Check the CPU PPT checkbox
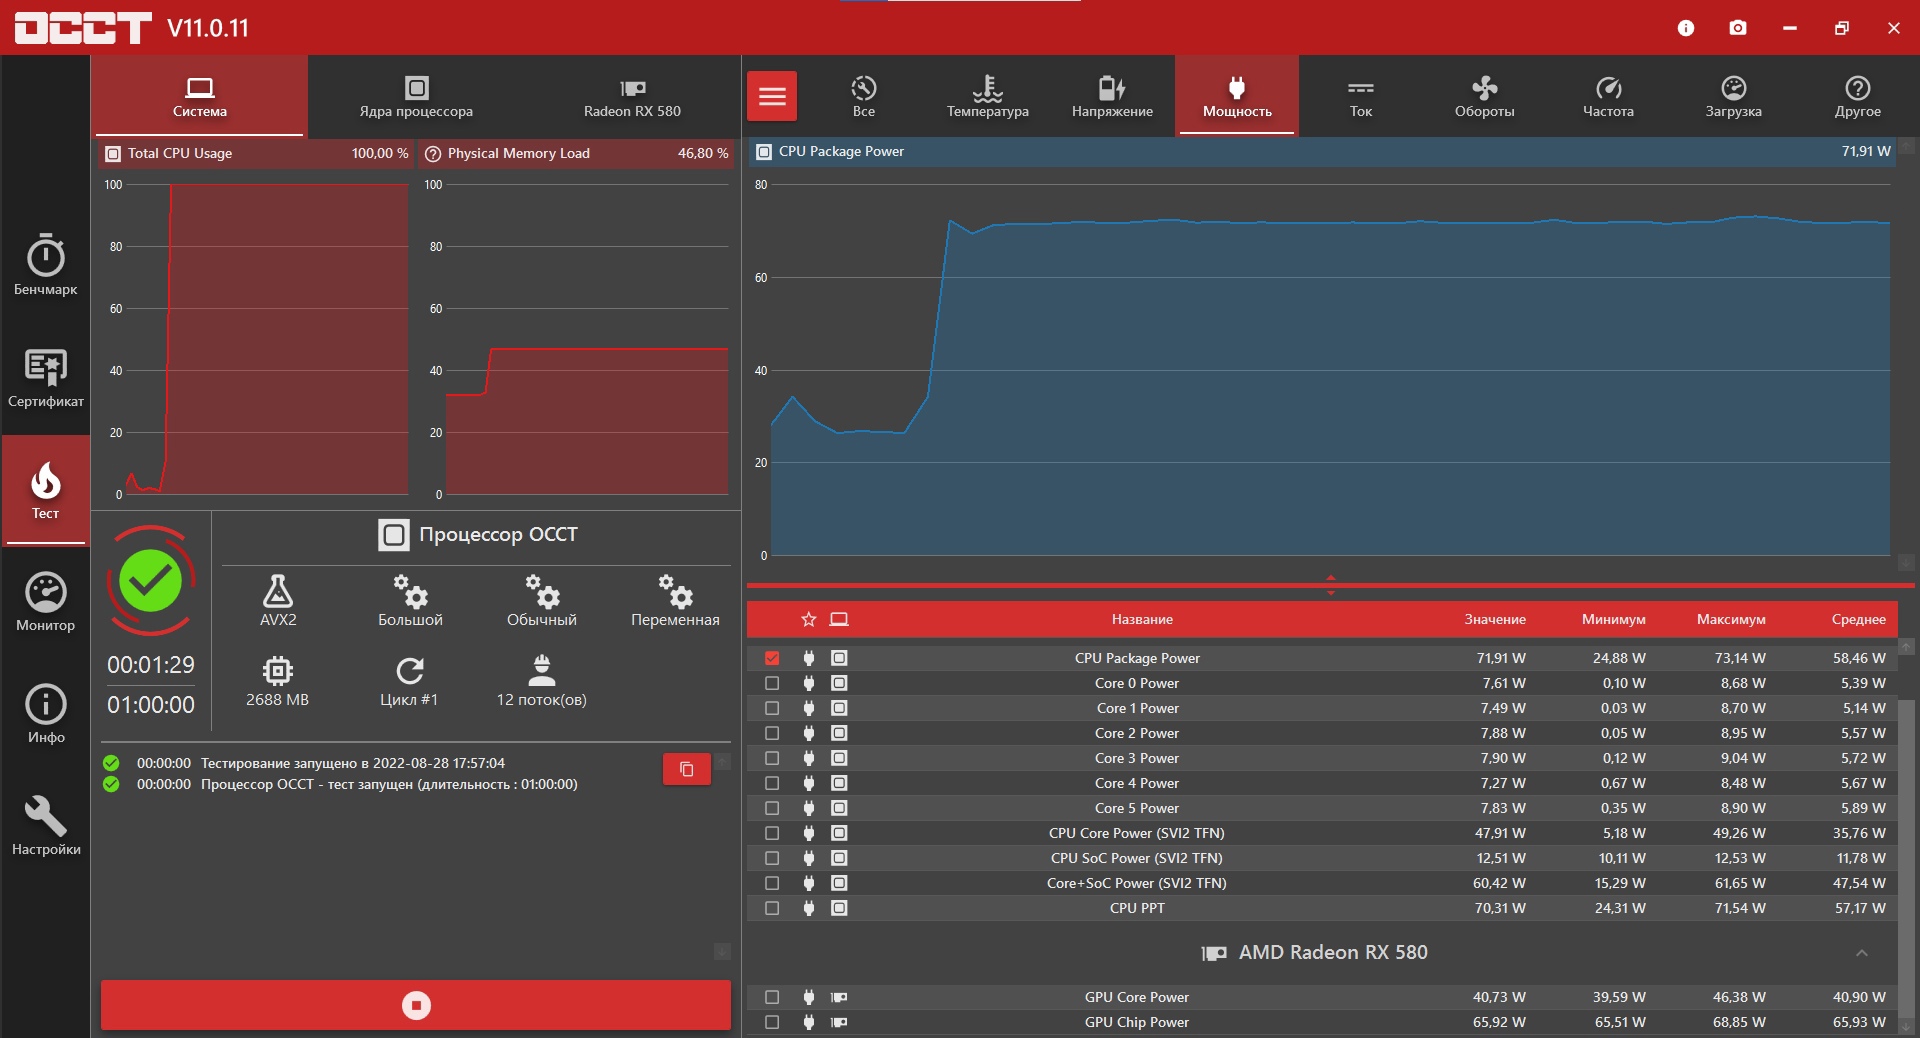1920x1038 pixels. pyautogui.click(x=772, y=908)
